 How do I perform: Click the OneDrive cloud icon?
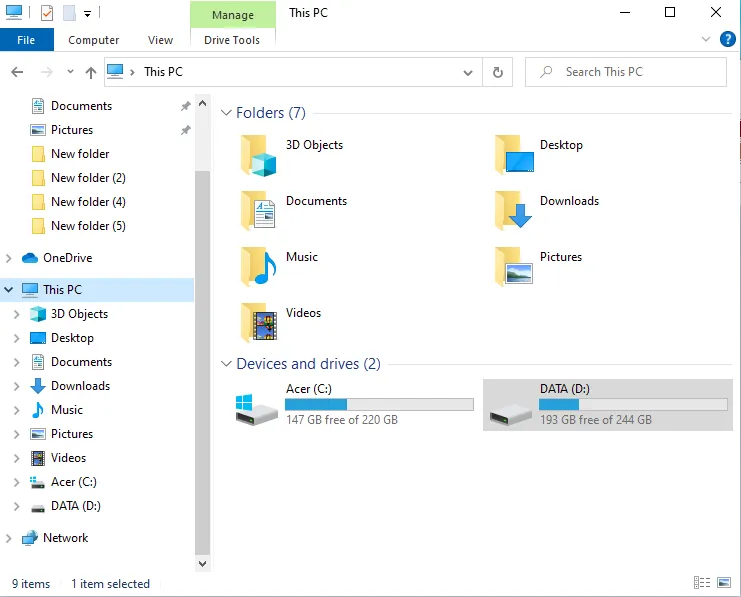click(30, 258)
